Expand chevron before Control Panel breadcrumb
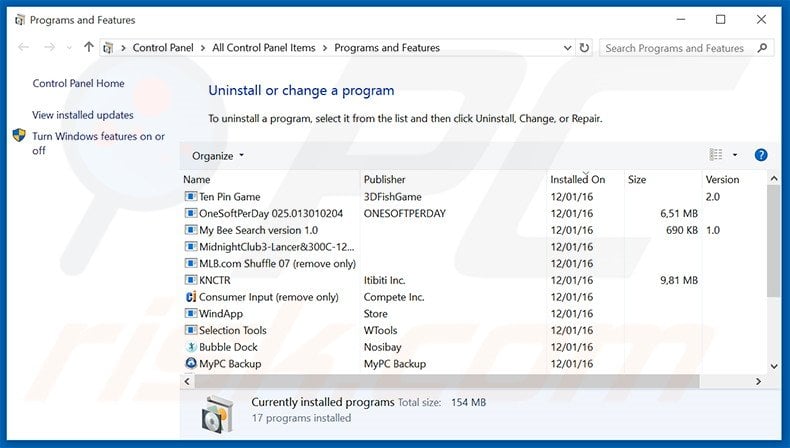 coord(123,48)
